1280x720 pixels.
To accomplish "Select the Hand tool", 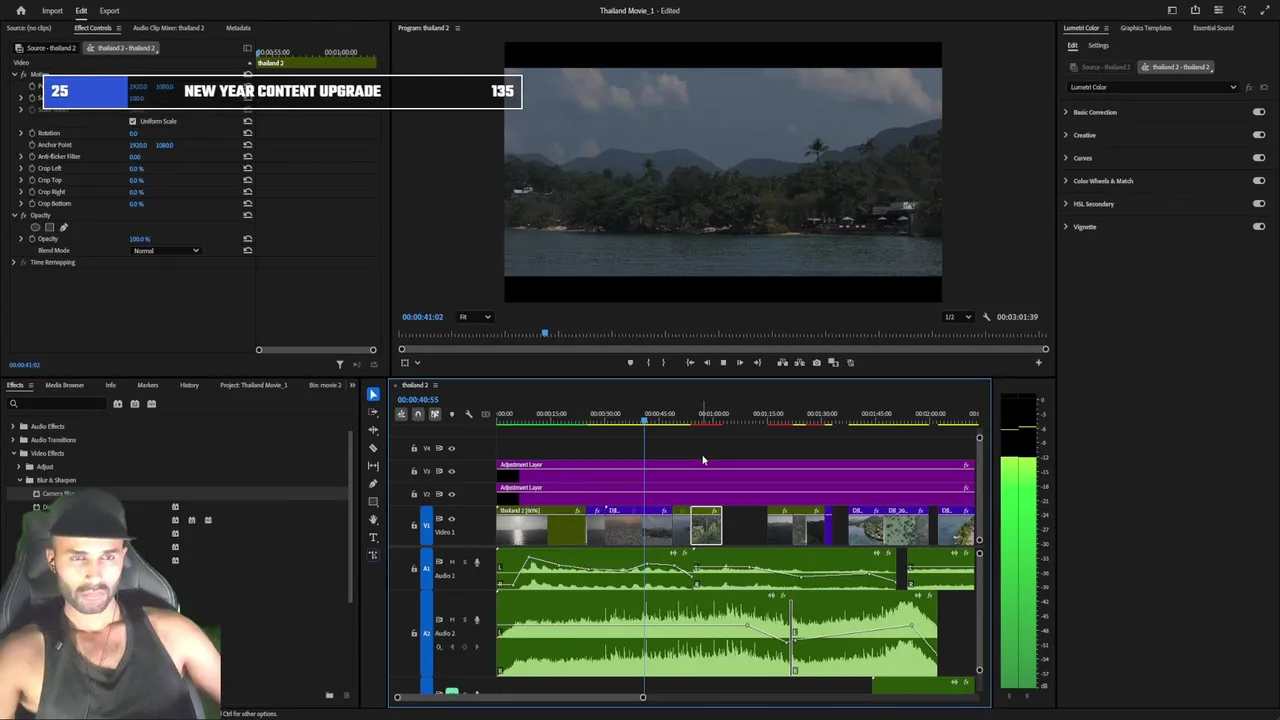I will tap(373, 520).
